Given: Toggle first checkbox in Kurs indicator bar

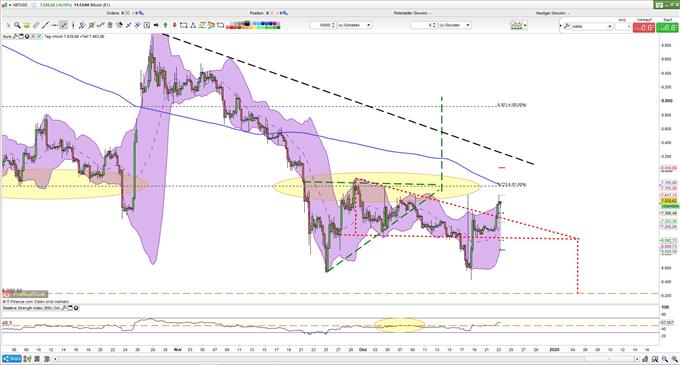Looking at the screenshot, I should [33, 36].
